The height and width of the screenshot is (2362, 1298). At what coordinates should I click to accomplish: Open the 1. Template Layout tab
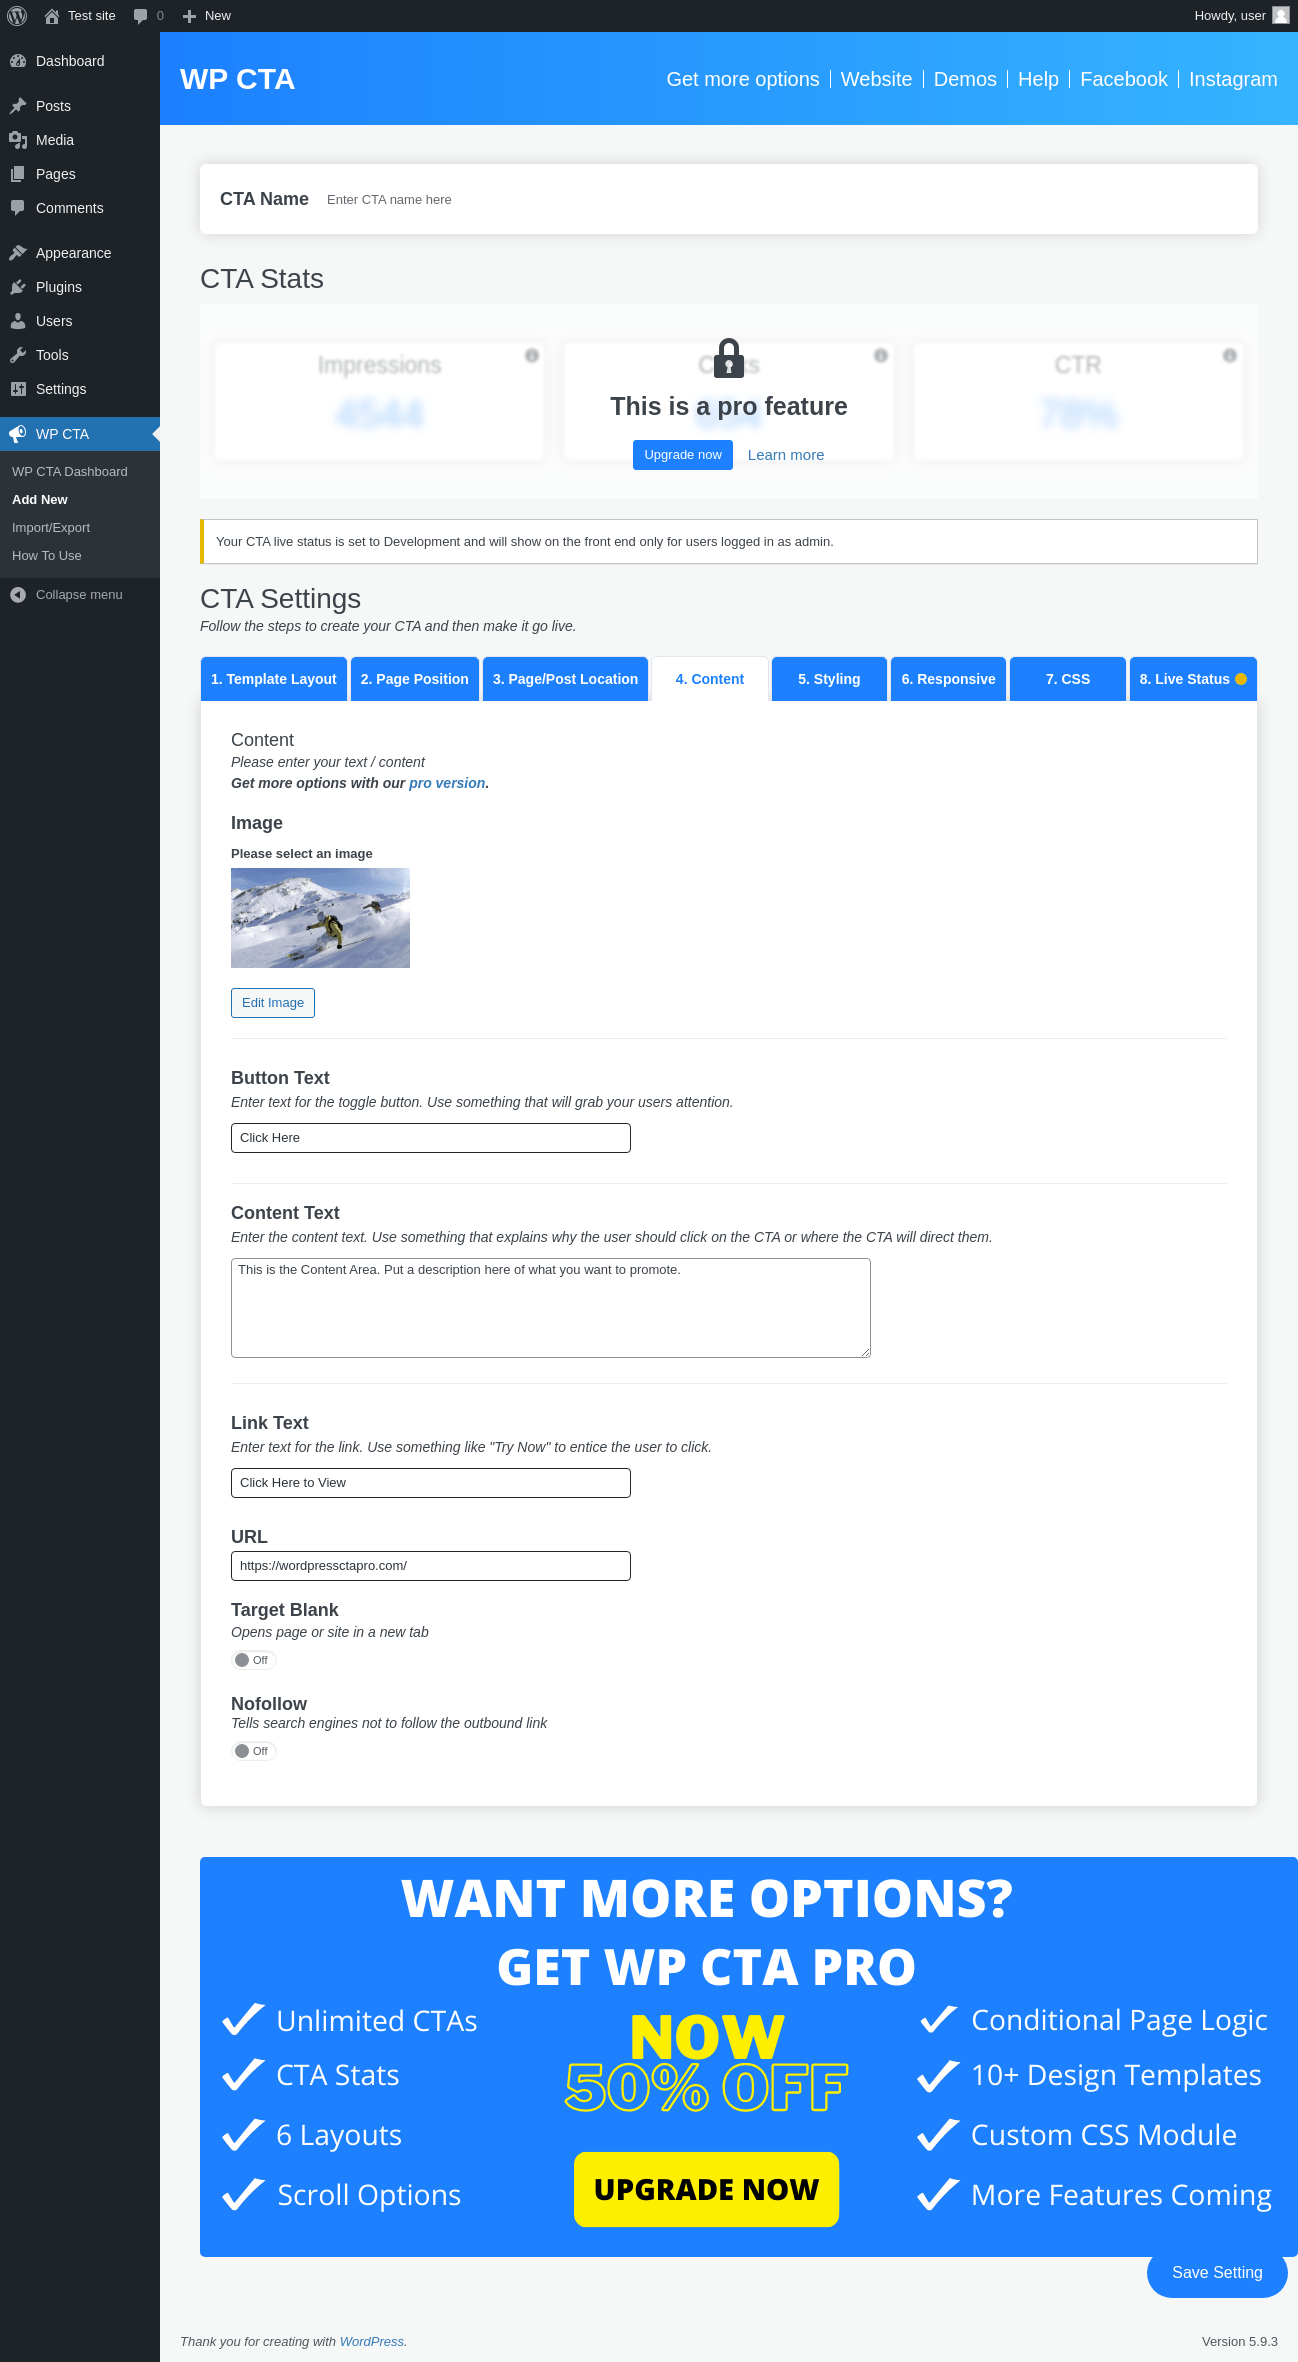273,679
